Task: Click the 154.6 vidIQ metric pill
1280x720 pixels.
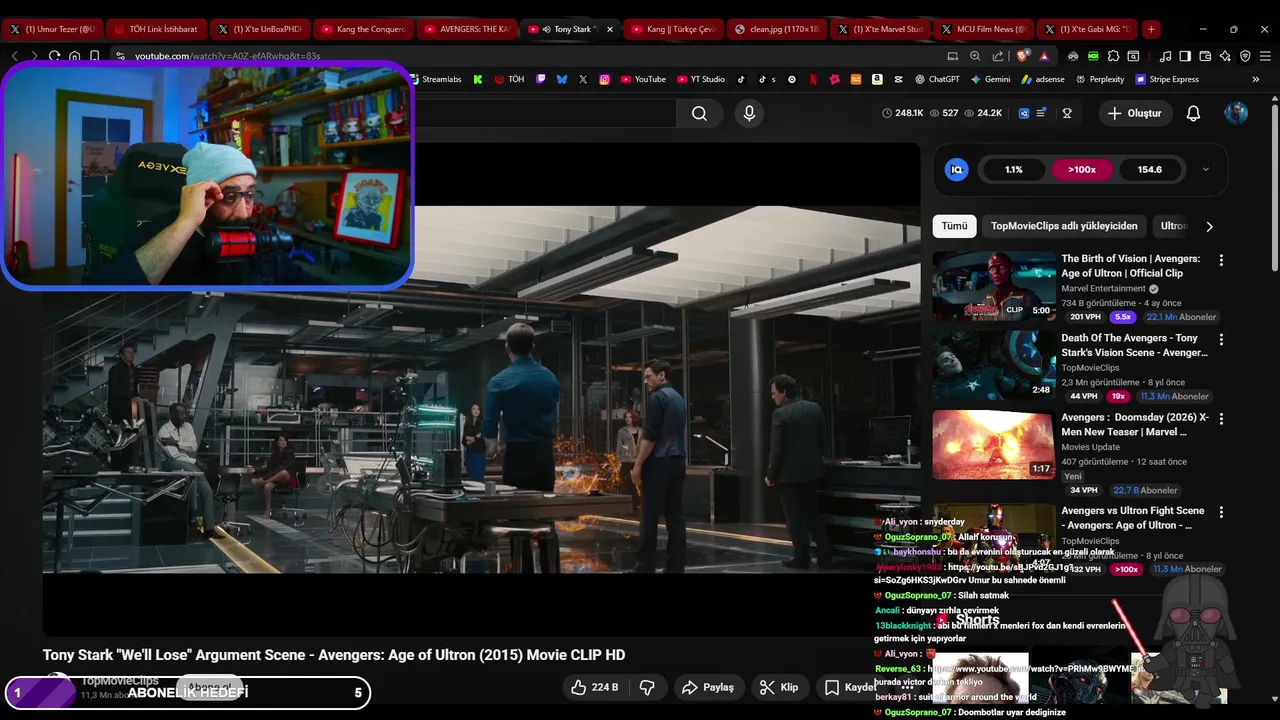Action: pos(1150,170)
